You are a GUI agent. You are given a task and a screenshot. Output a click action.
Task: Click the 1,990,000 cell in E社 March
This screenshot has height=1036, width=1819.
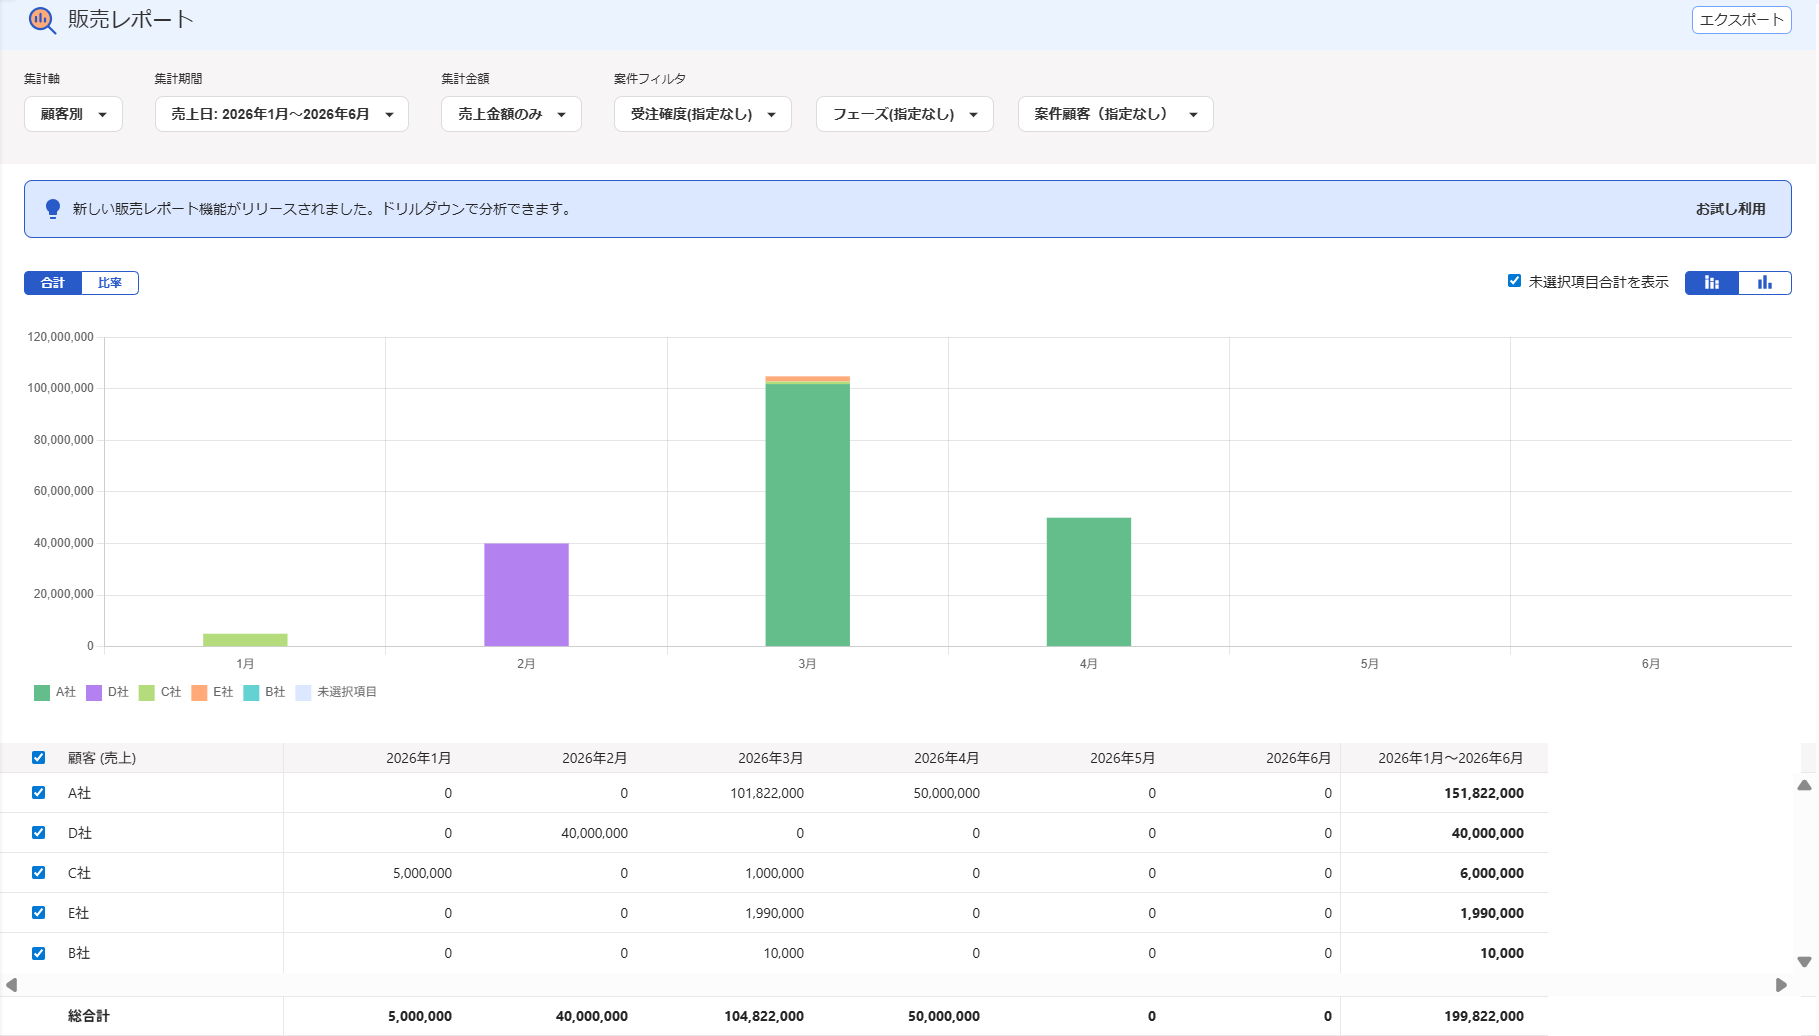point(775,913)
